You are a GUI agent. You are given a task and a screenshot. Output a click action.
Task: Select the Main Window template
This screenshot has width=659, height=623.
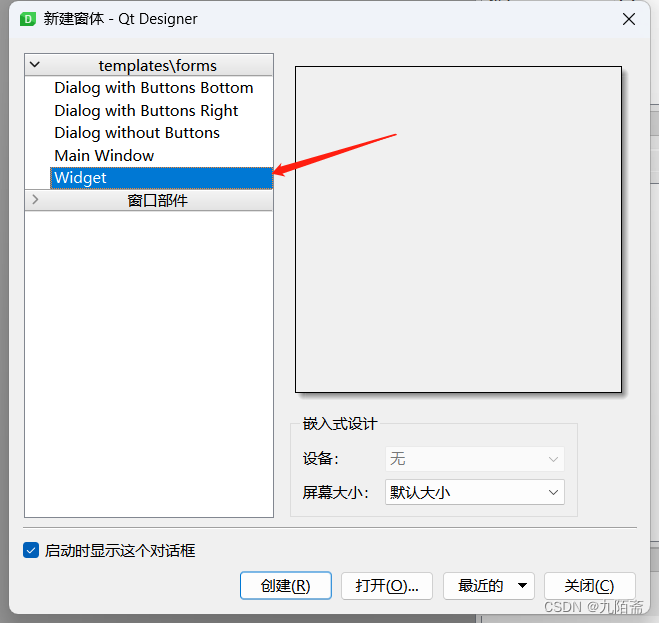click(104, 156)
